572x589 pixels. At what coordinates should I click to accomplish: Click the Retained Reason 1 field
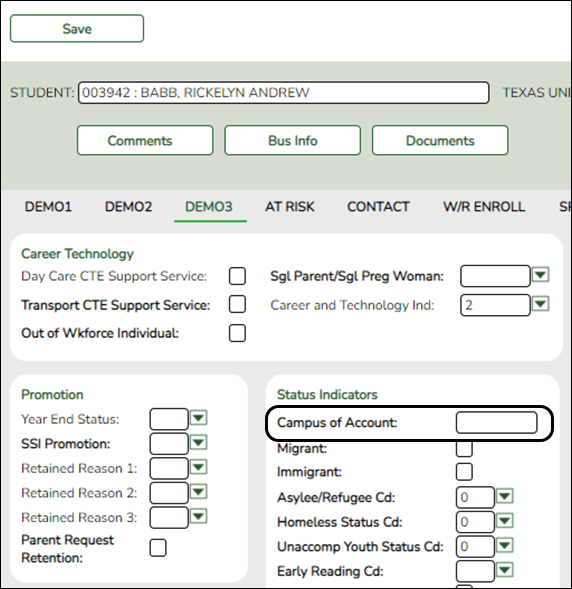[x=169, y=468]
